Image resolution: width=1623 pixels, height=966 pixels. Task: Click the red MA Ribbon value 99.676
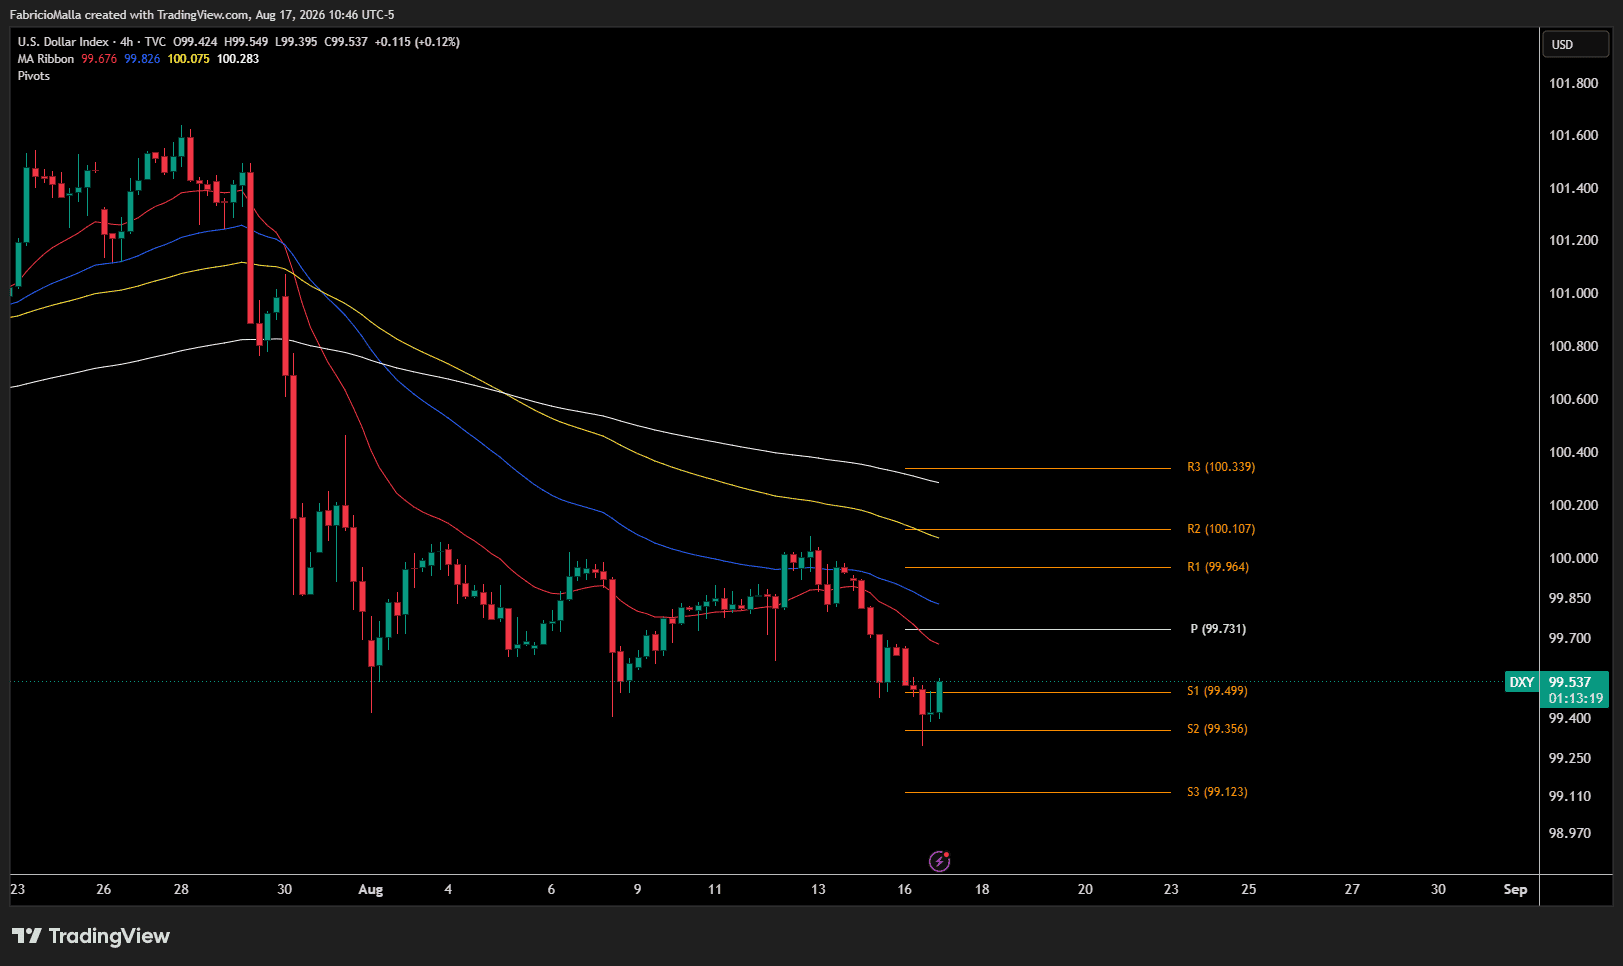click(x=99, y=59)
